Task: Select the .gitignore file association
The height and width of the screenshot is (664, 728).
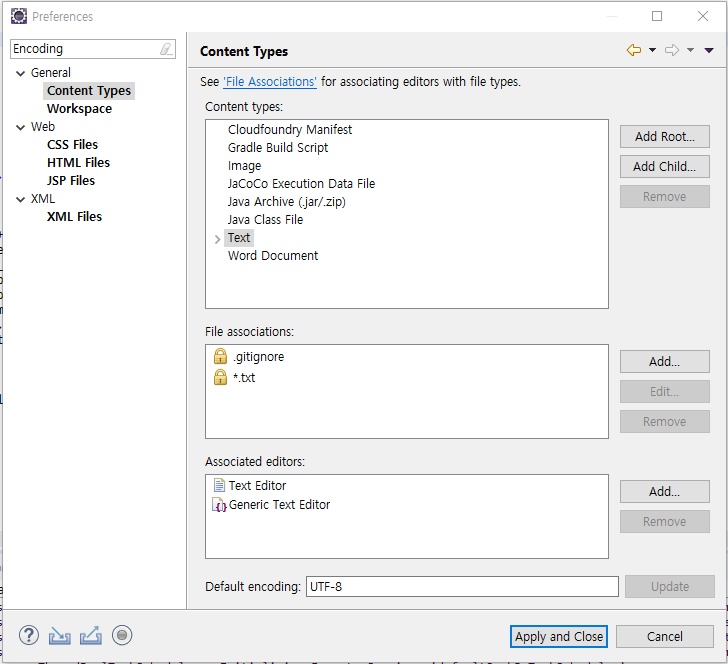Action: click(x=258, y=357)
